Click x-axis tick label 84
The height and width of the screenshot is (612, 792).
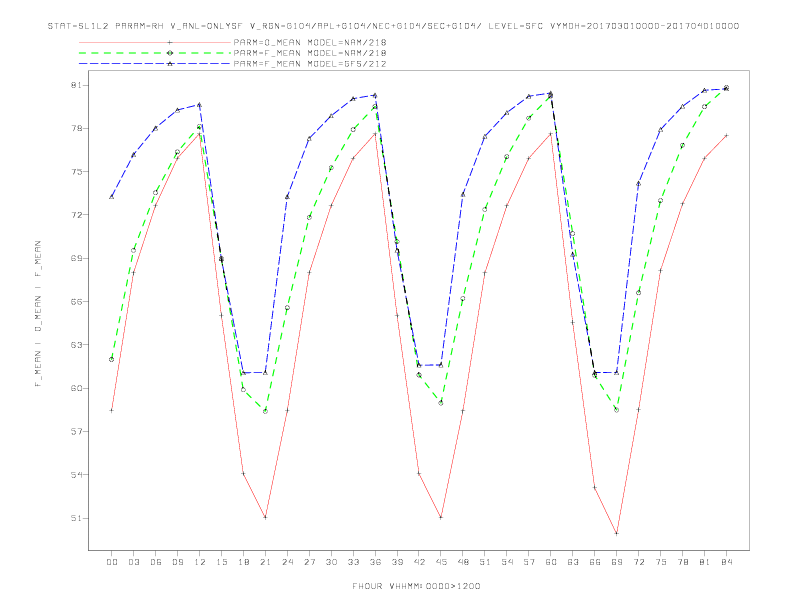(x=726, y=562)
